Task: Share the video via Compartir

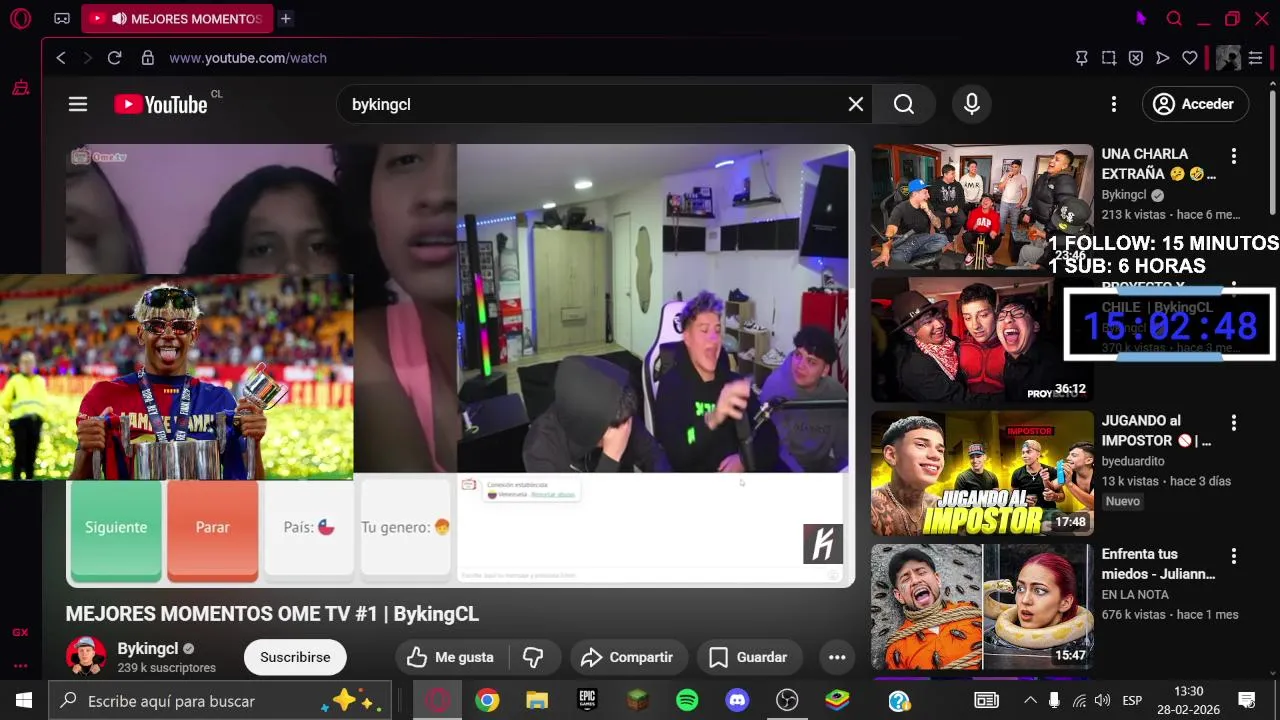Action: [627, 657]
